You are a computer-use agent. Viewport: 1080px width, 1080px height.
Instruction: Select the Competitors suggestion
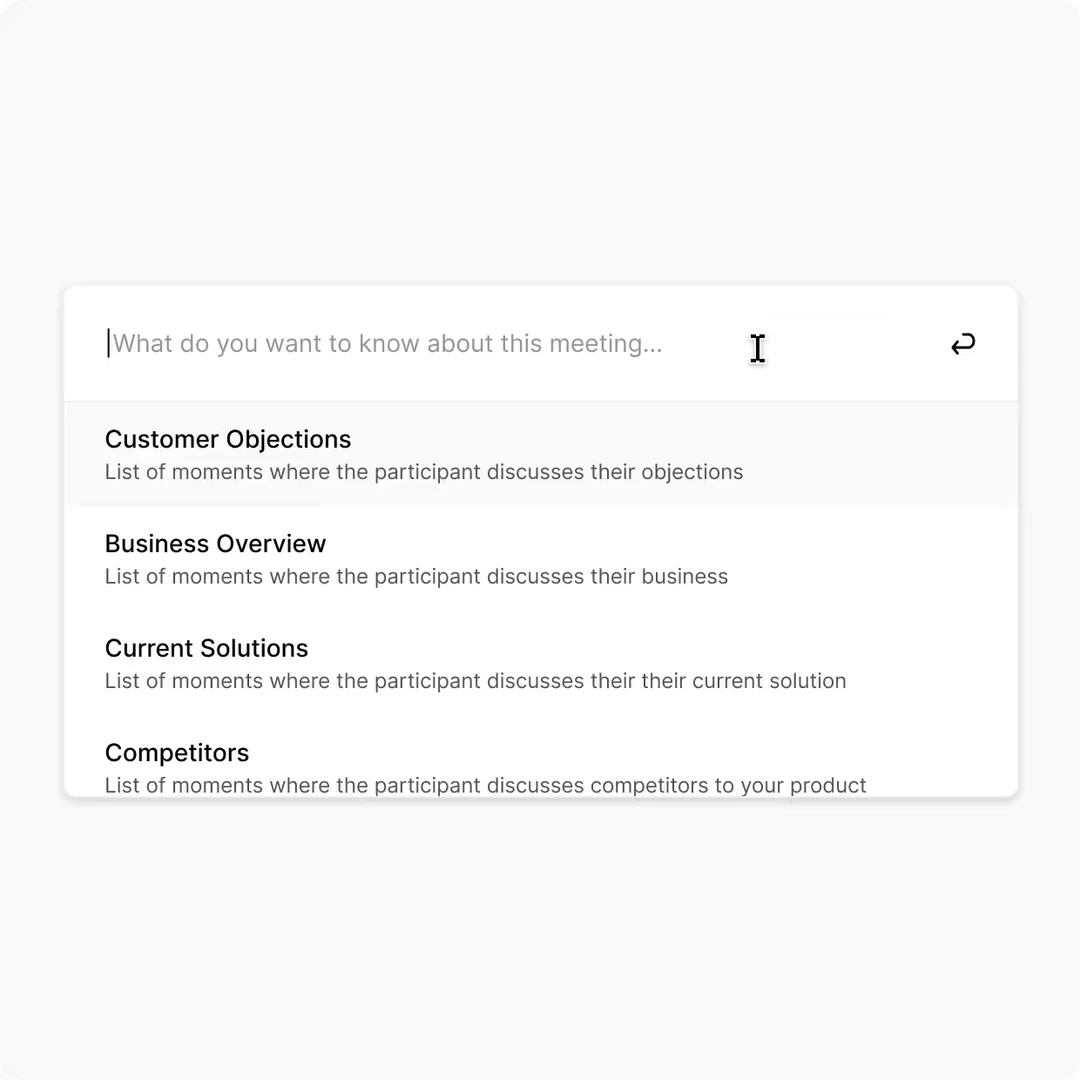tap(540, 767)
